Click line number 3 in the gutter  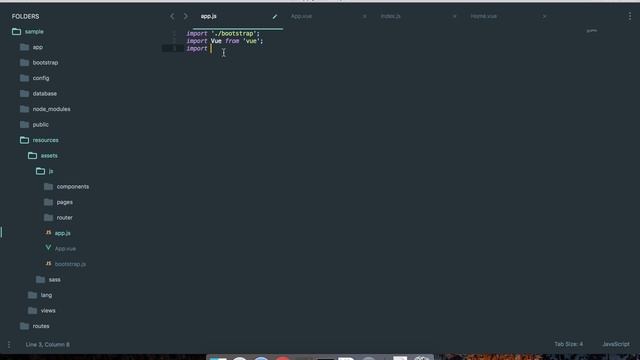coord(174,48)
